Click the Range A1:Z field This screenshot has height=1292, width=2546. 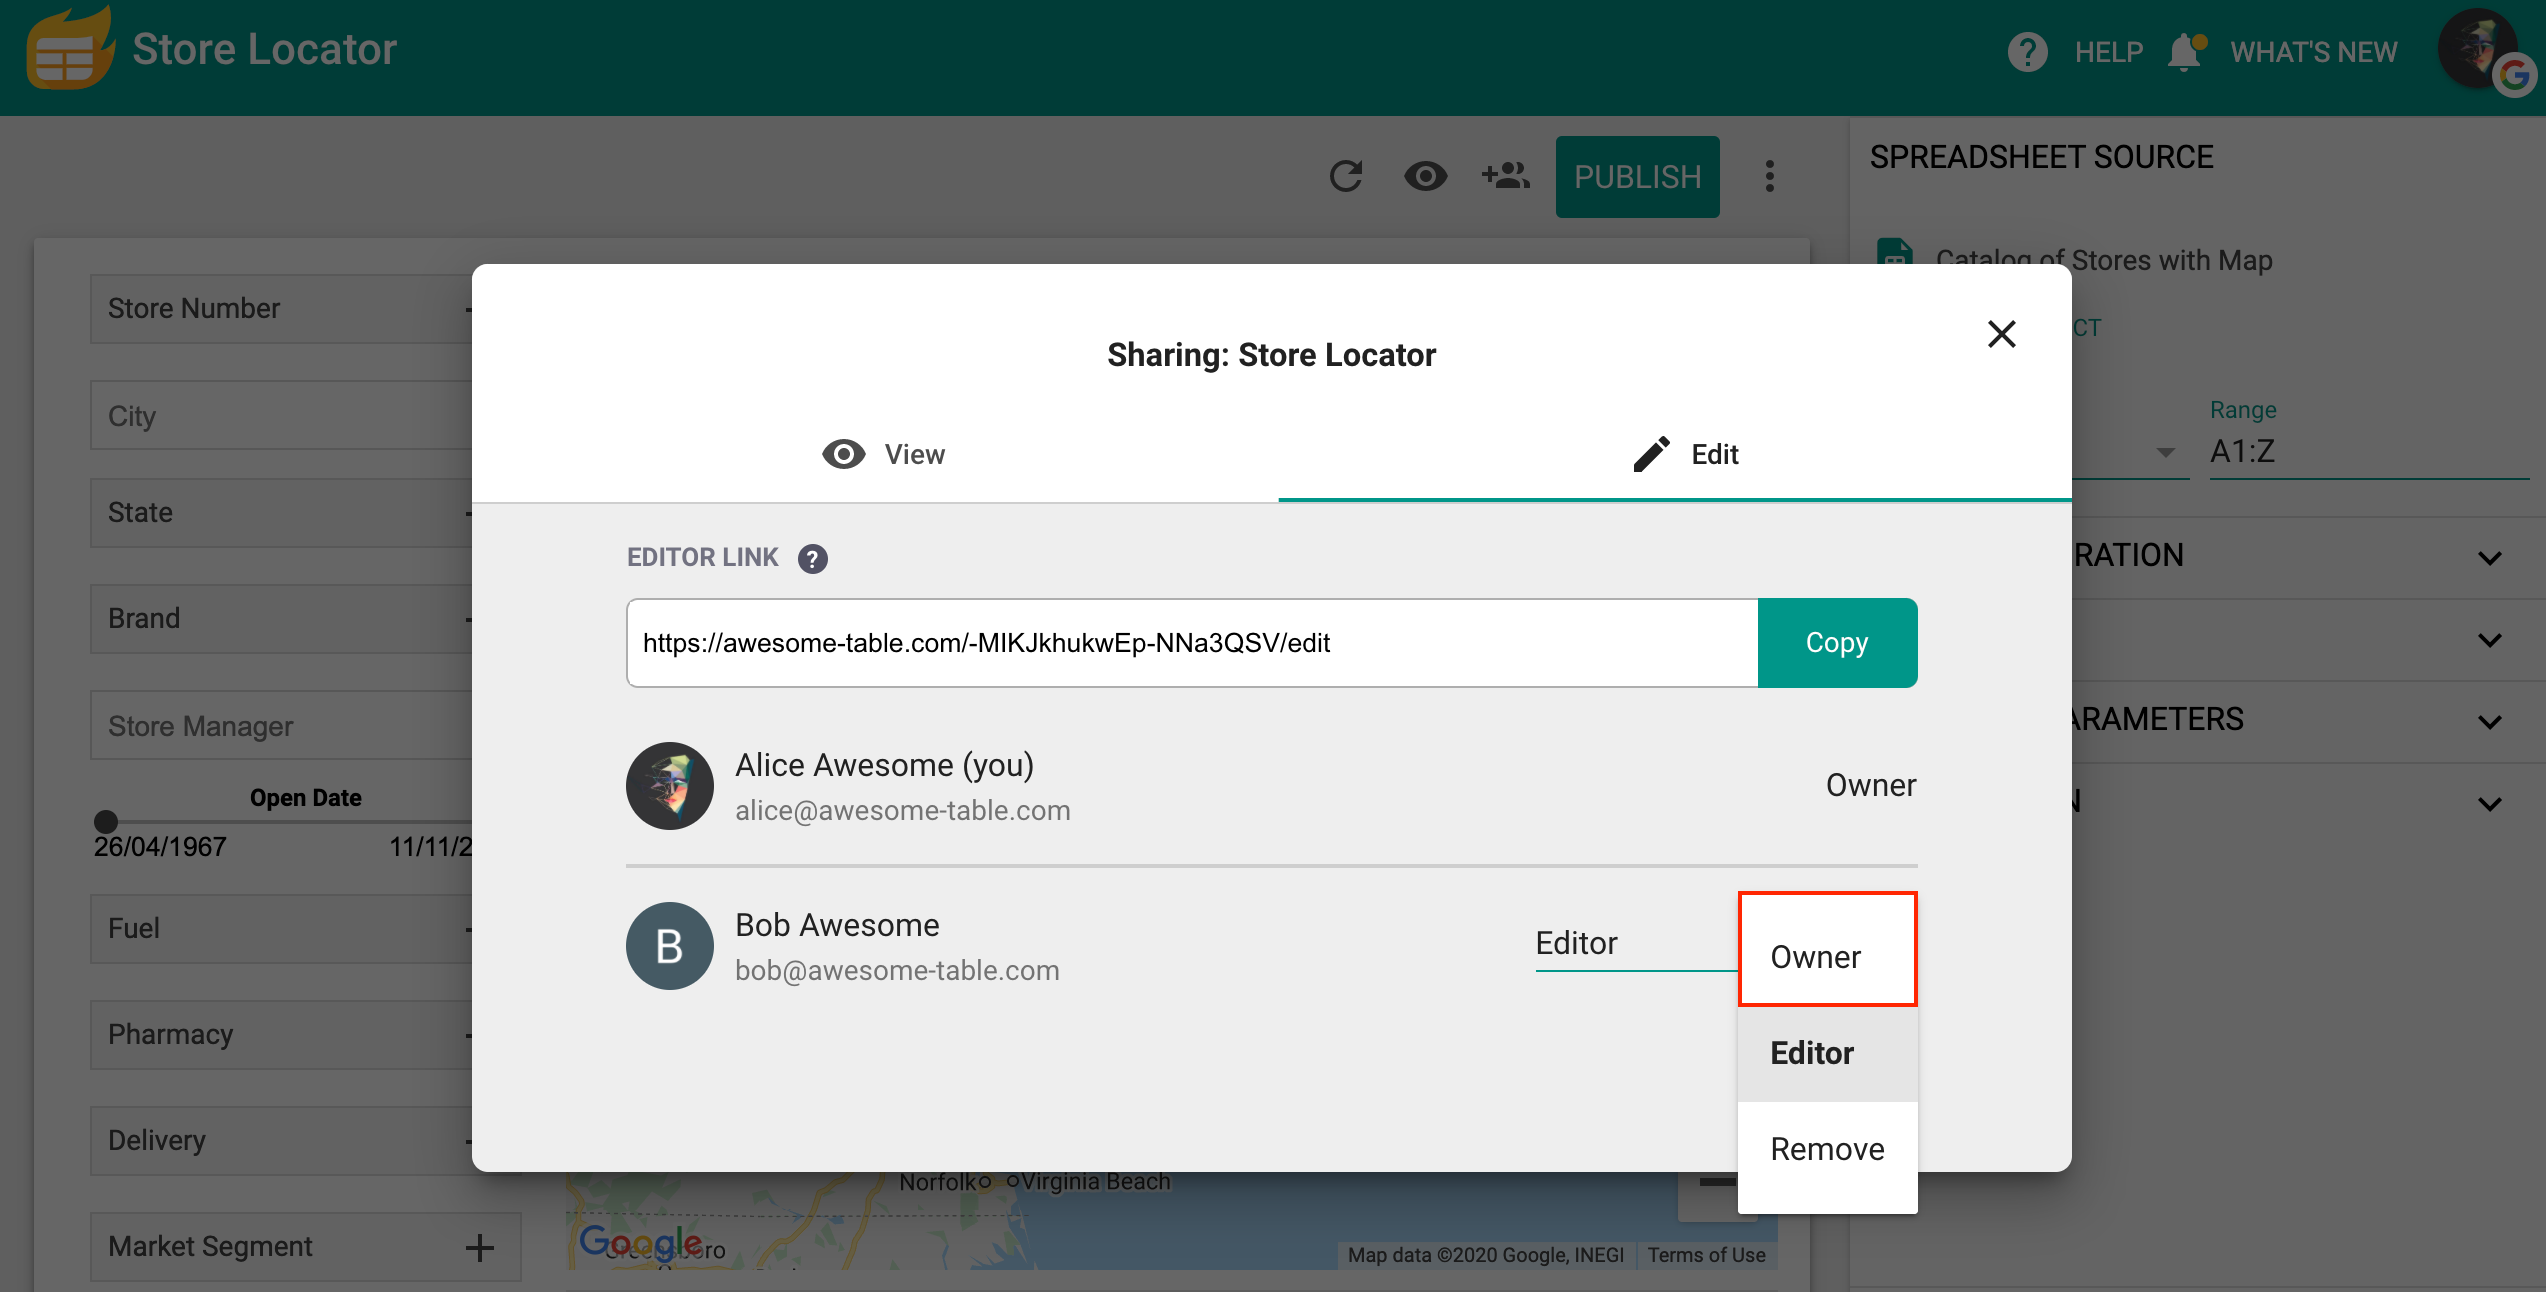tap(2368, 452)
